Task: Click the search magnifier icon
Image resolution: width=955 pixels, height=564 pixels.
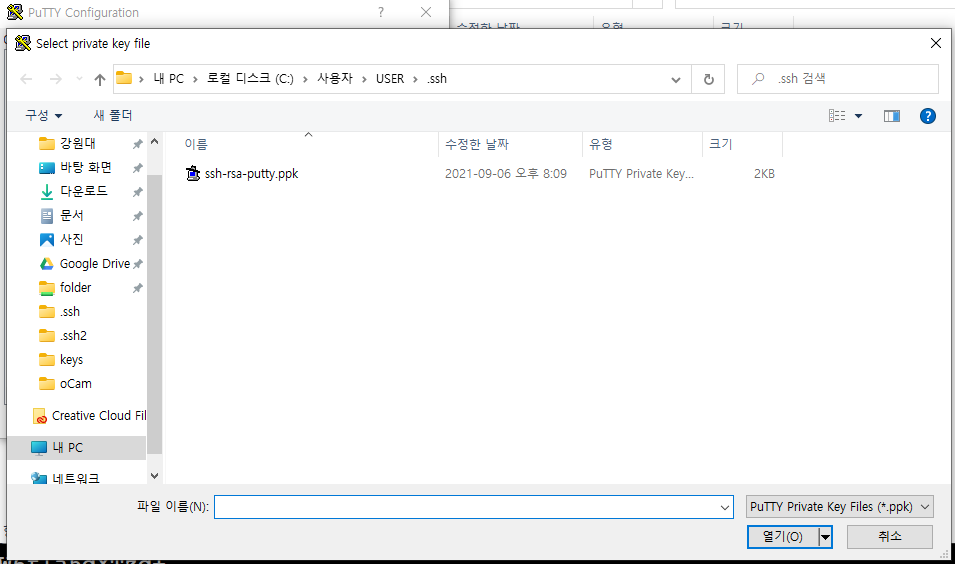Action: point(758,79)
